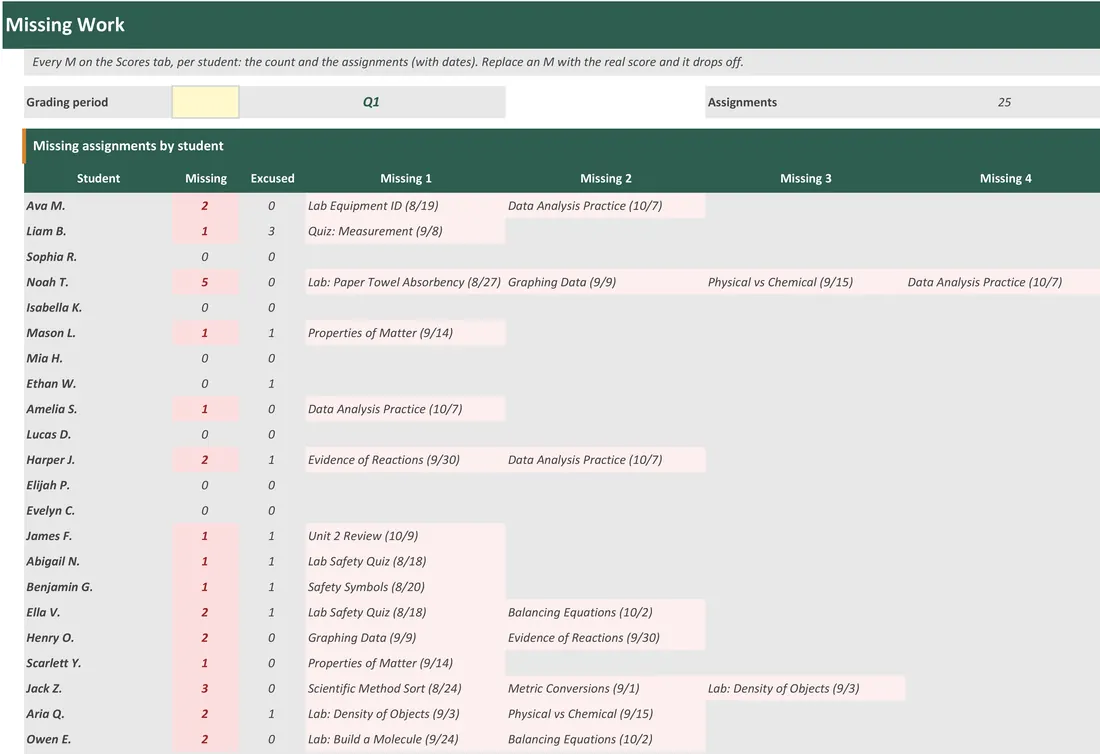Click Lab: Paper Towel Absorbency (8/27) cell
The height and width of the screenshot is (754, 1100).
[x=405, y=282]
